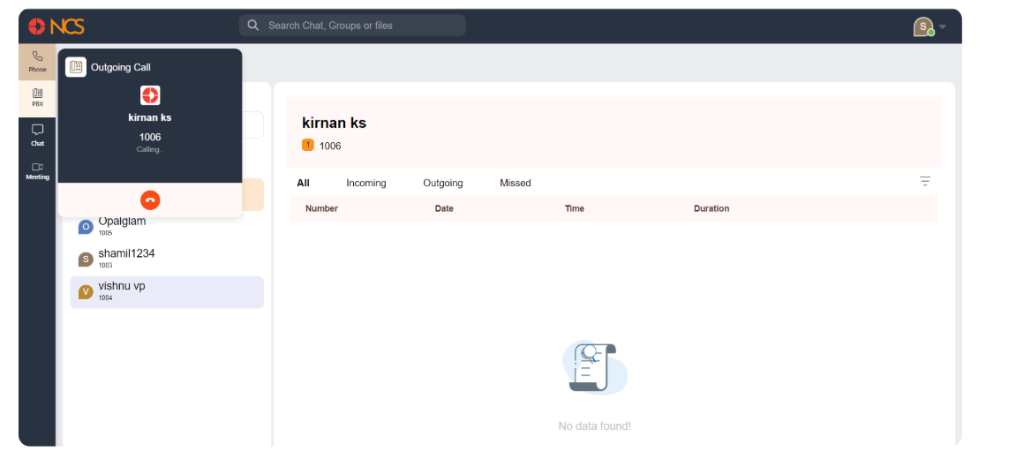Open the user profile avatar menu
1024x474 pixels.
click(923, 27)
